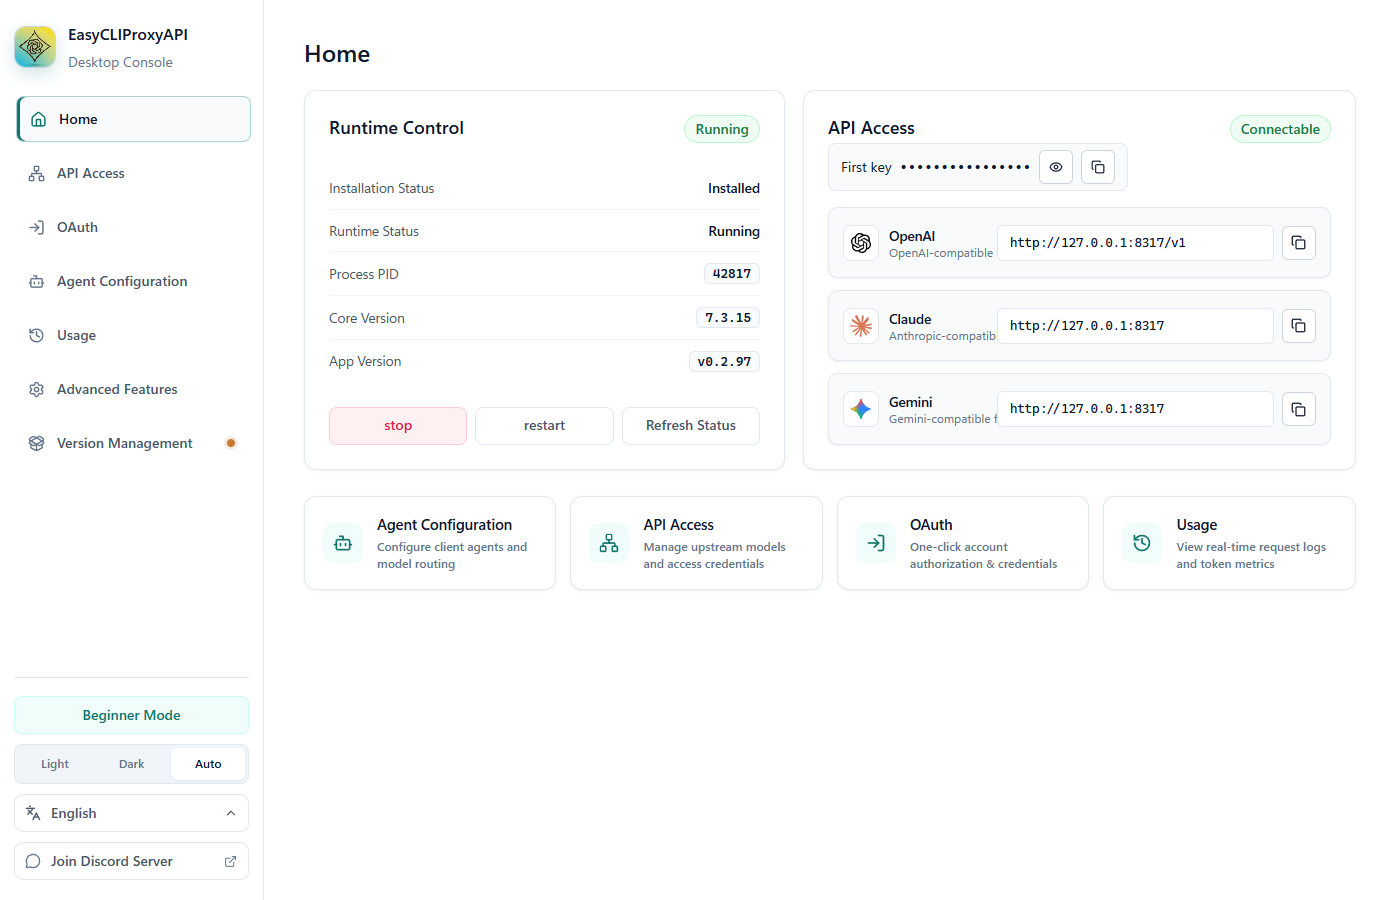The image size is (1396, 900).
Task: Click the Installed status text
Action: click(x=734, y=188)
